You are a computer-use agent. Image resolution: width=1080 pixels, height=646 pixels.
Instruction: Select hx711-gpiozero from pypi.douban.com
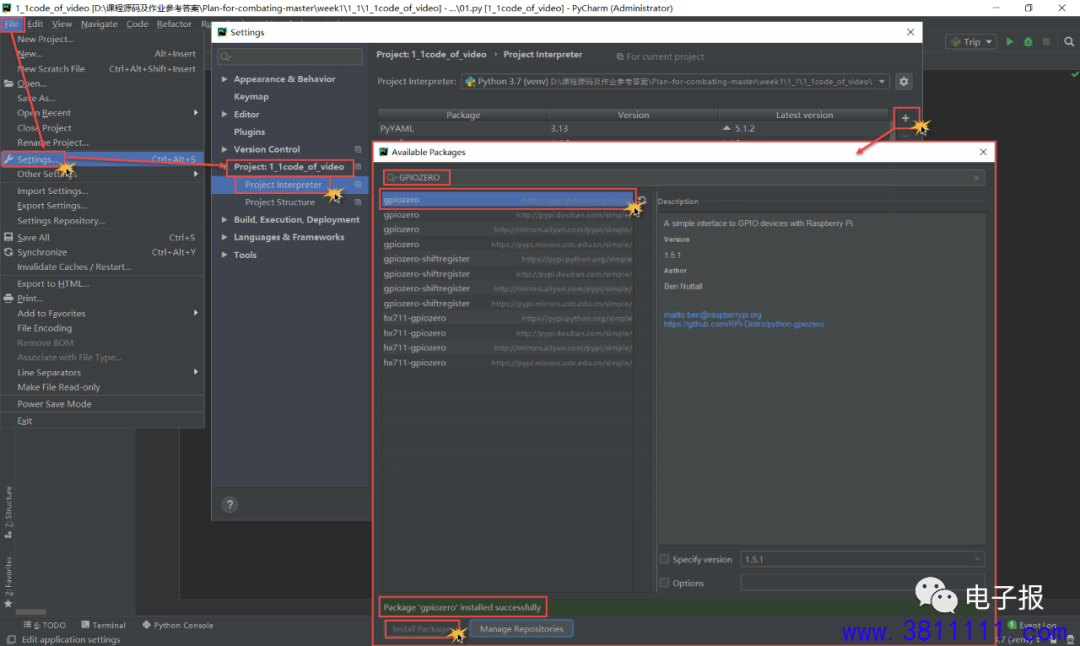(x=508, y=333)
